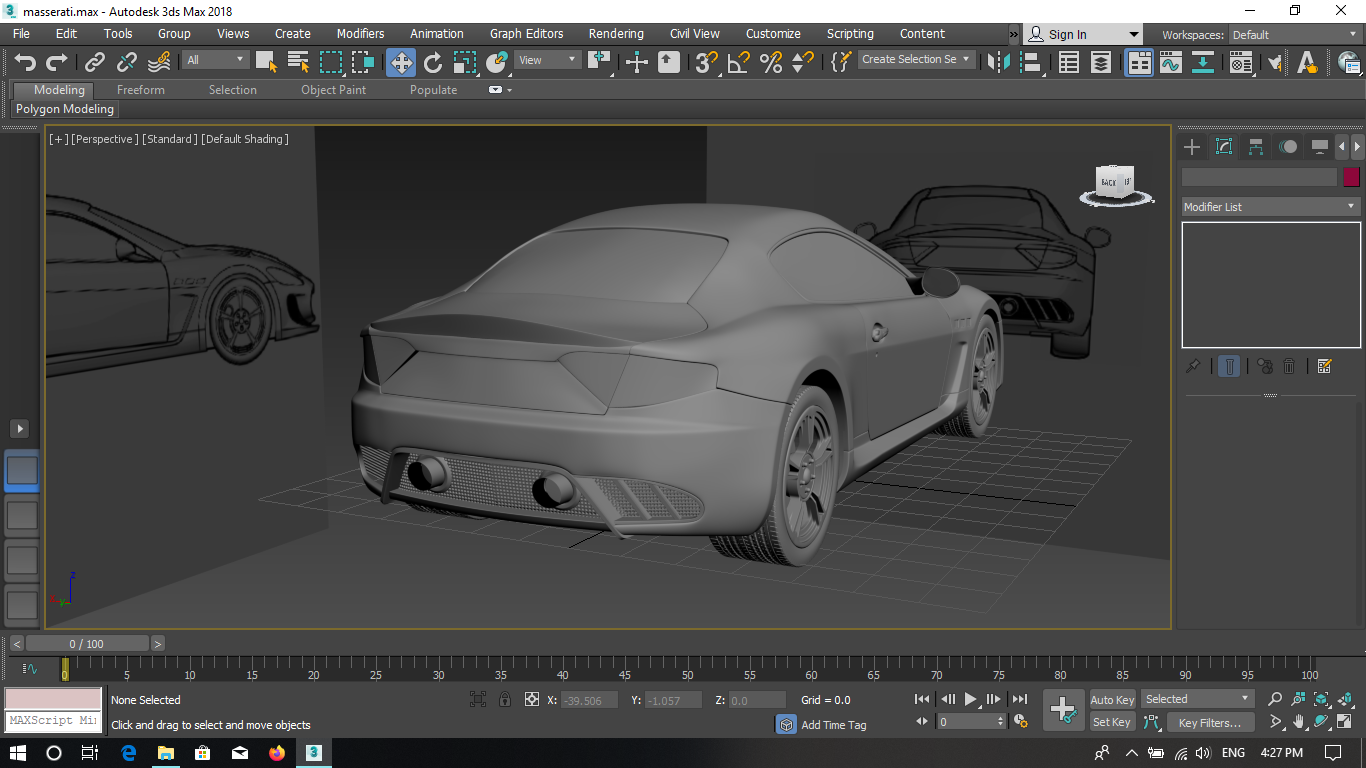Click the Maximize Viewport Toggle icon
The width and height of the screenshot is (1366, 768).
1344,721
